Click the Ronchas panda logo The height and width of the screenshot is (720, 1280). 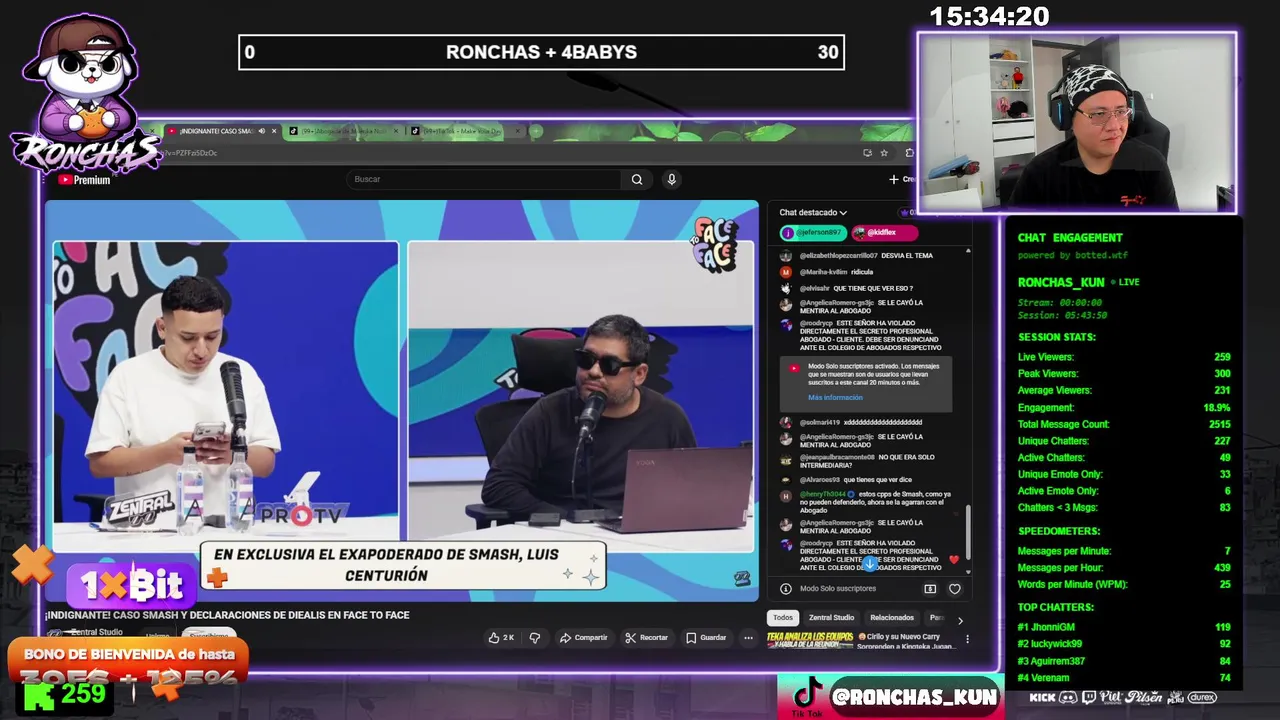85,95
